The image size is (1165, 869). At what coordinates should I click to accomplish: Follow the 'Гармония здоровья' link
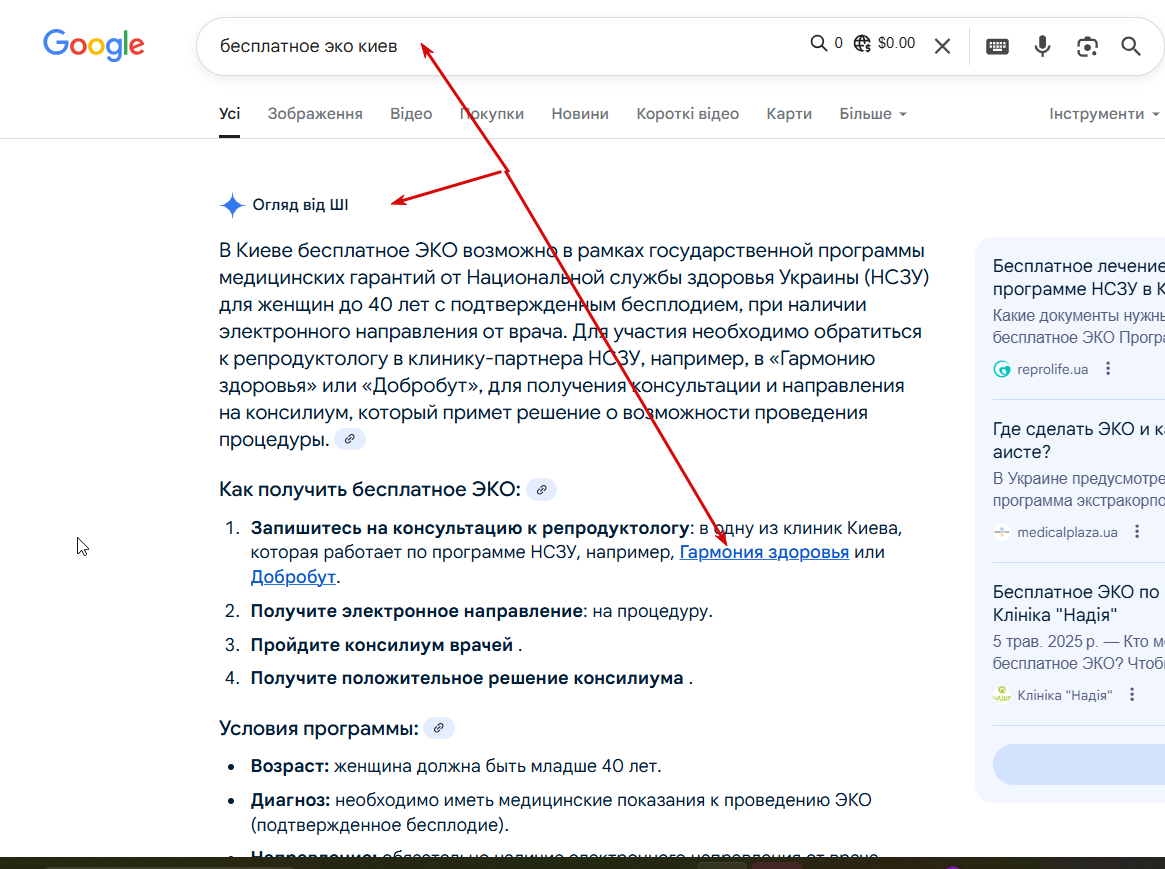(x=764, y=552)
